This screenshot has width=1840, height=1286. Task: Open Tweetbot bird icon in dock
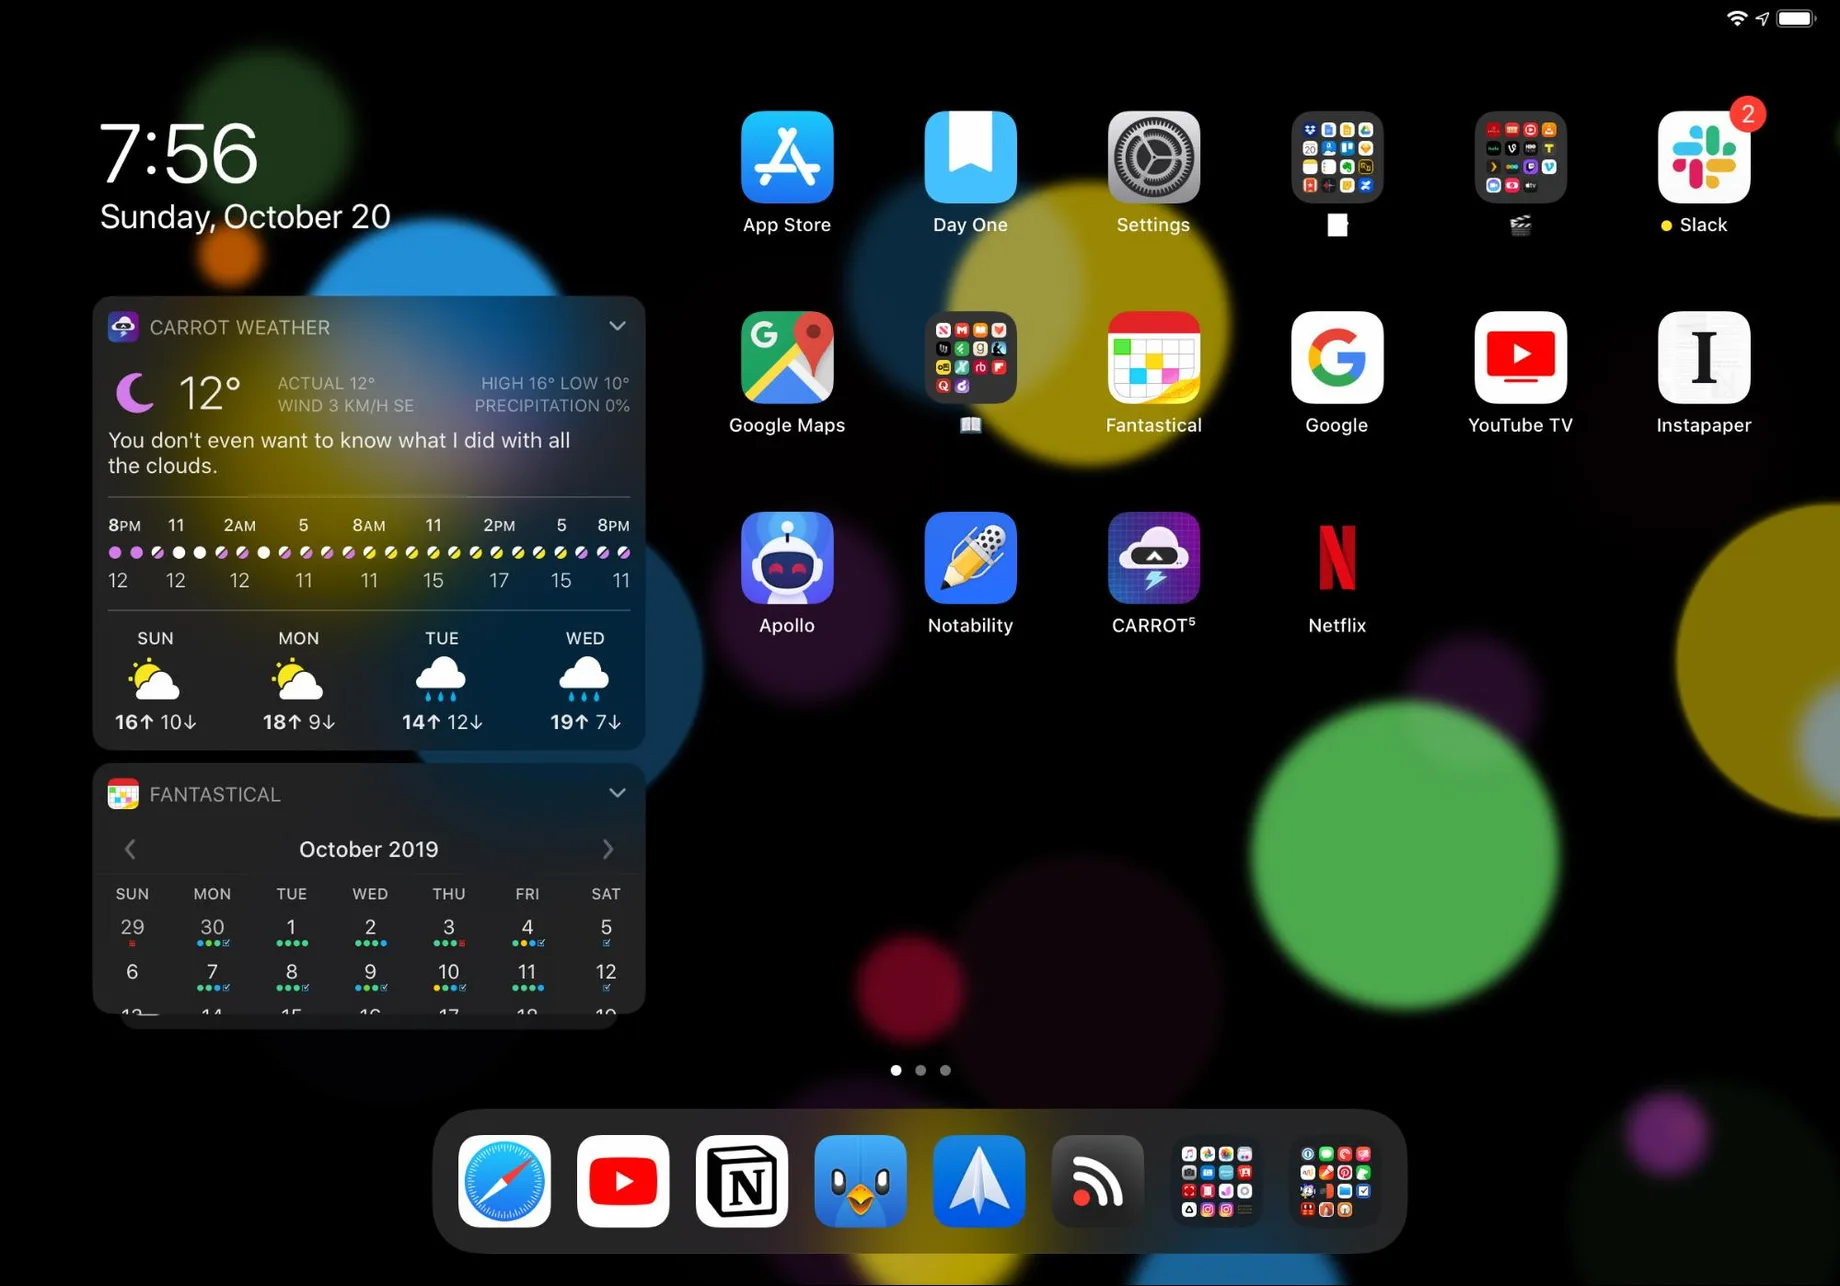860,1181
